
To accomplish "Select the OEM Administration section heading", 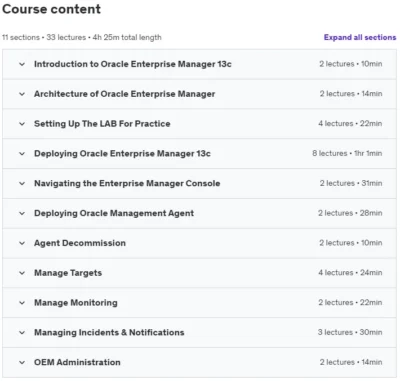I will pos(77,362).
